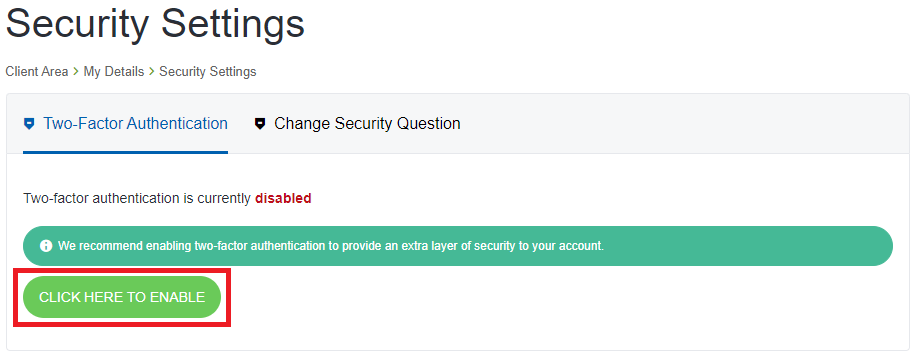Screen dimensions: 920x362
Task: Click the empty gray tab bar area
Action: click(681, 124)
